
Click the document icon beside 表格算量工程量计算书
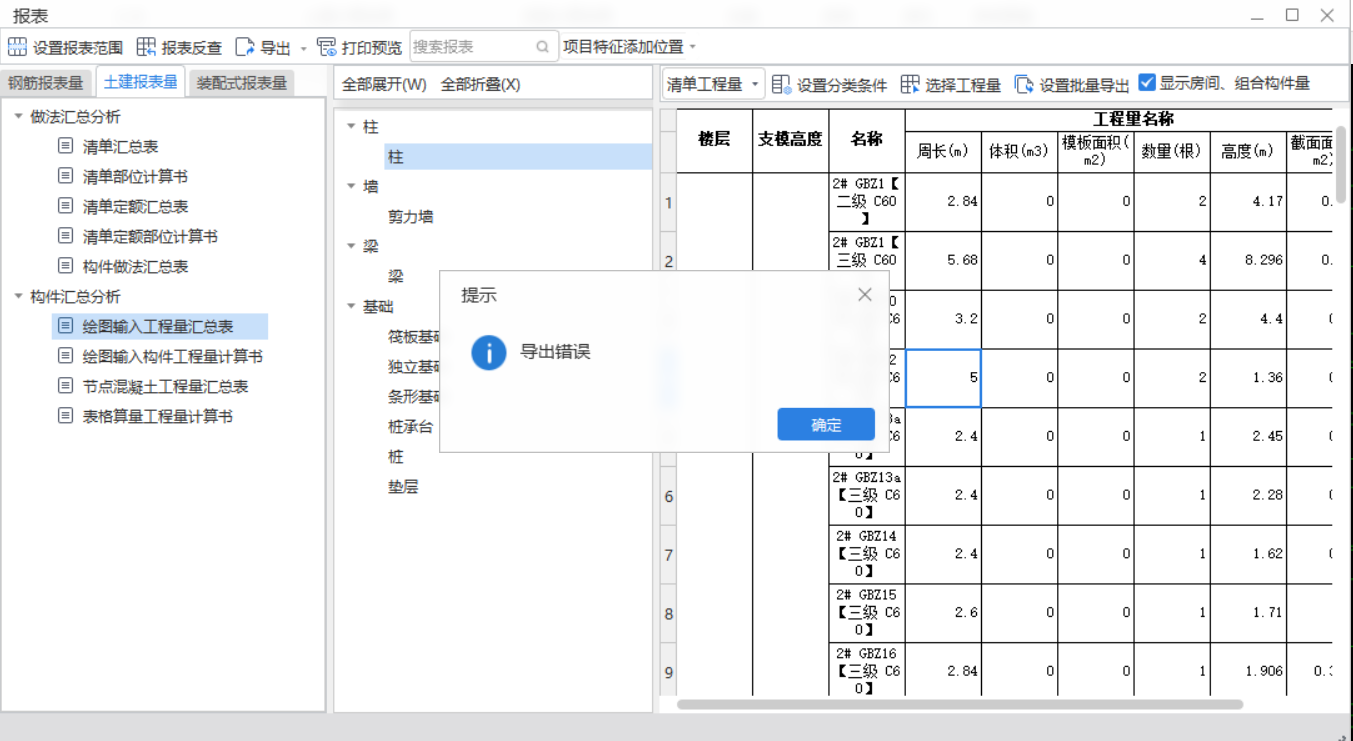tap(66, 416)
